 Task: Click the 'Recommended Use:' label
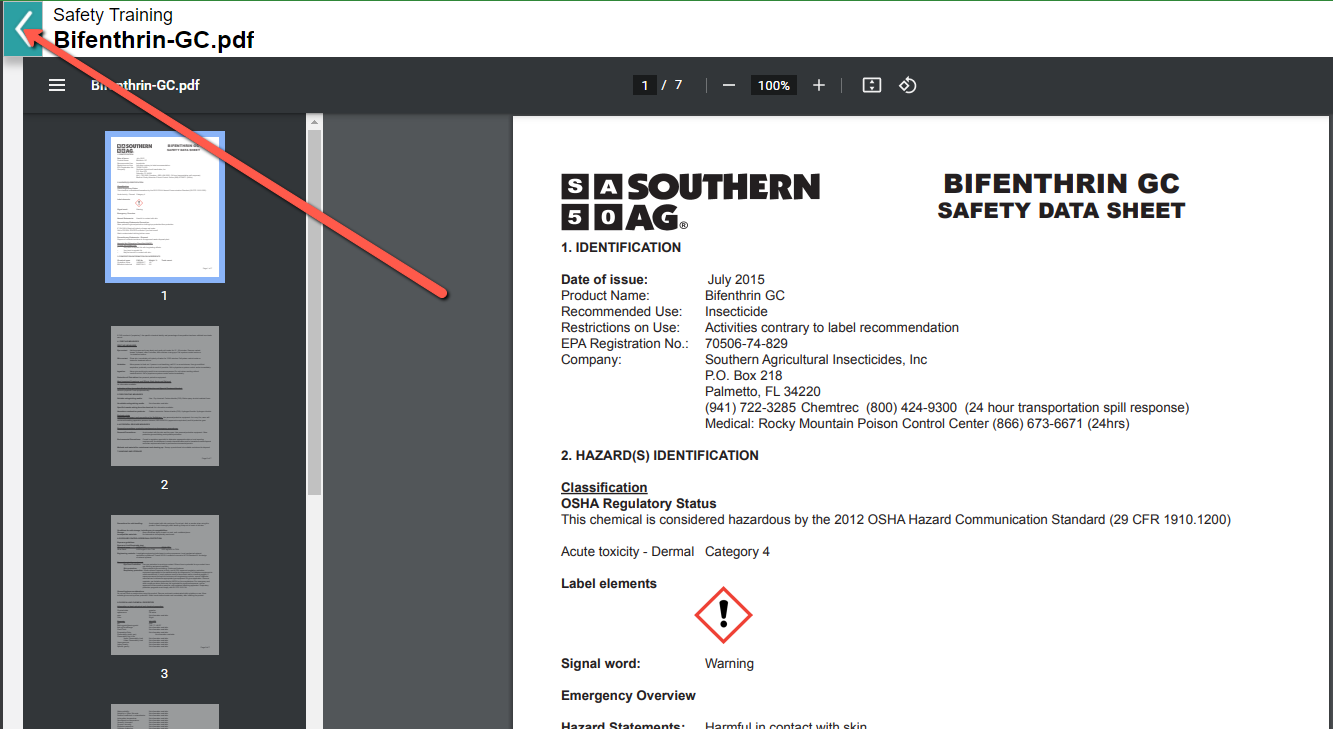(621, 311)
